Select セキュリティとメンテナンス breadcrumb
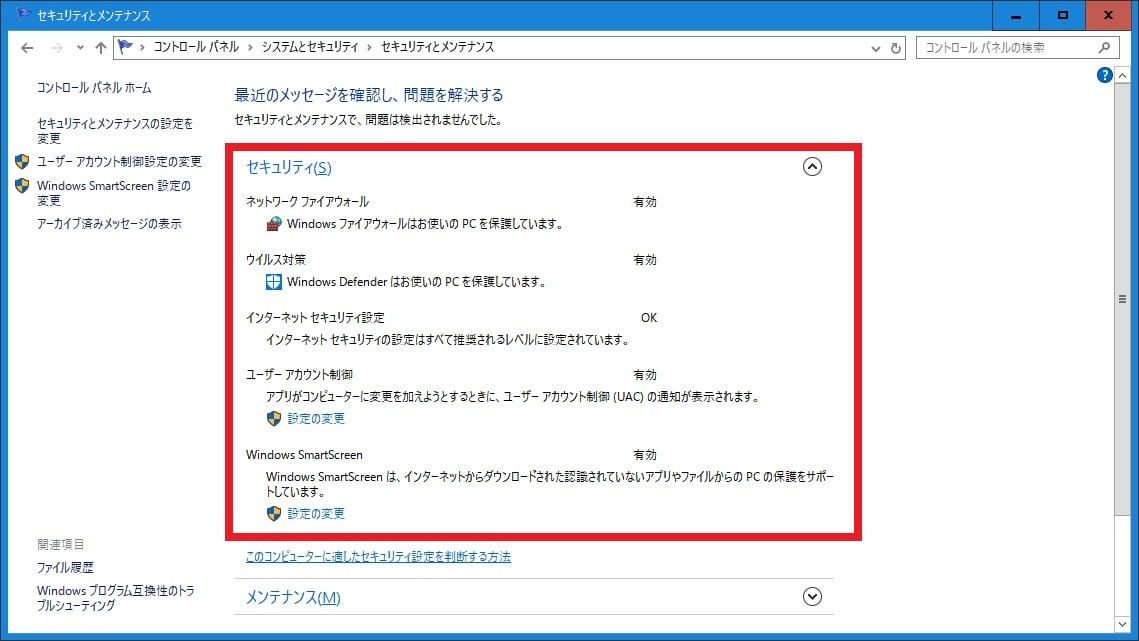Screen dimensions: 1139x641 click(x=437, y=47)
